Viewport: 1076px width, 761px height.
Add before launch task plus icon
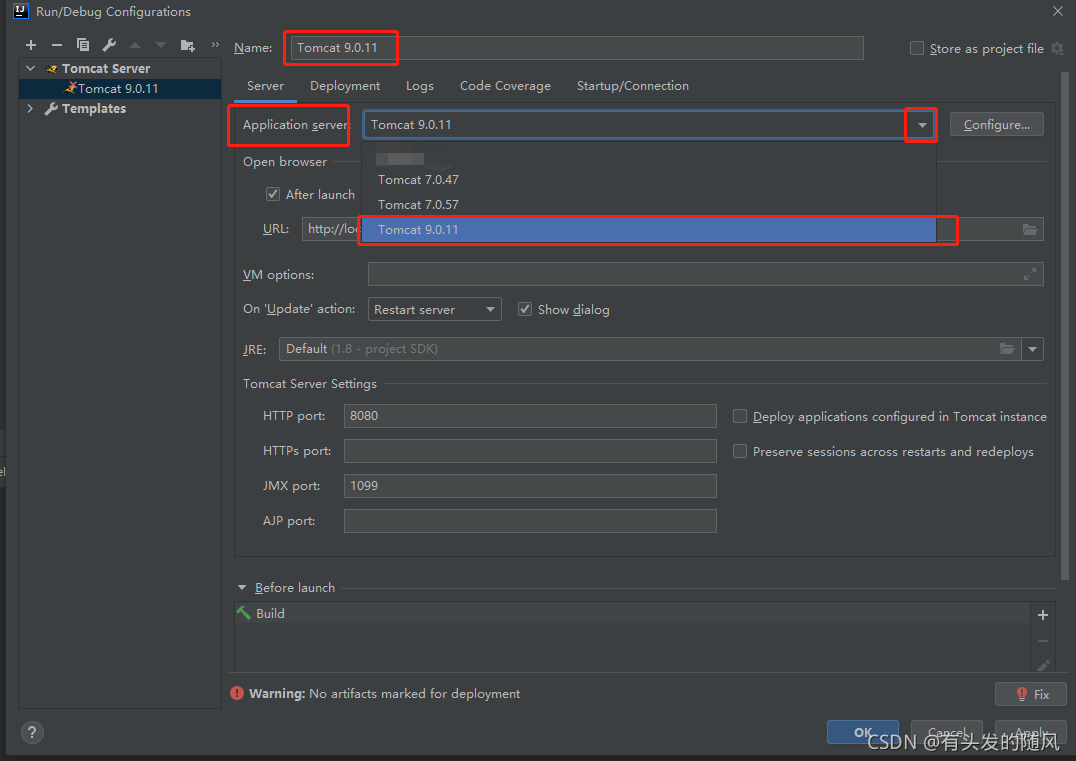click(x=1043, y=615)
